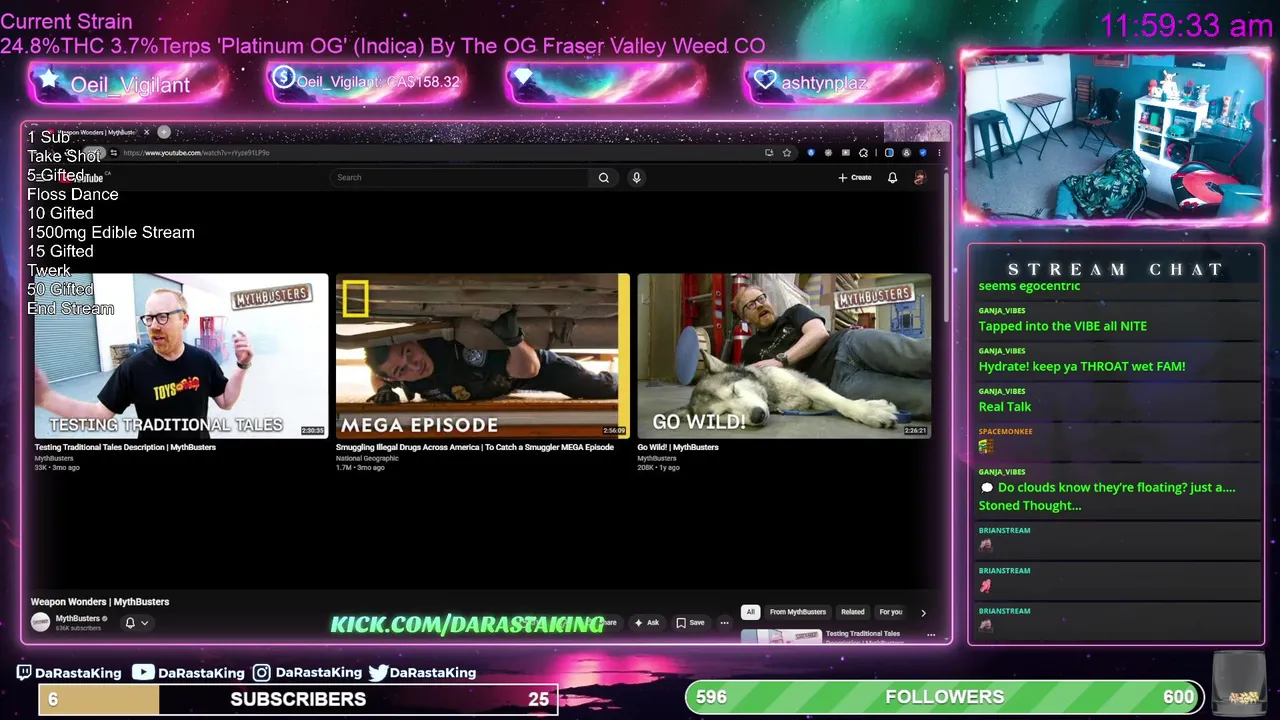Click chat message 'Real Talk'
The width and height of the screenshot is (1280, 720).
coord(1004,406)
